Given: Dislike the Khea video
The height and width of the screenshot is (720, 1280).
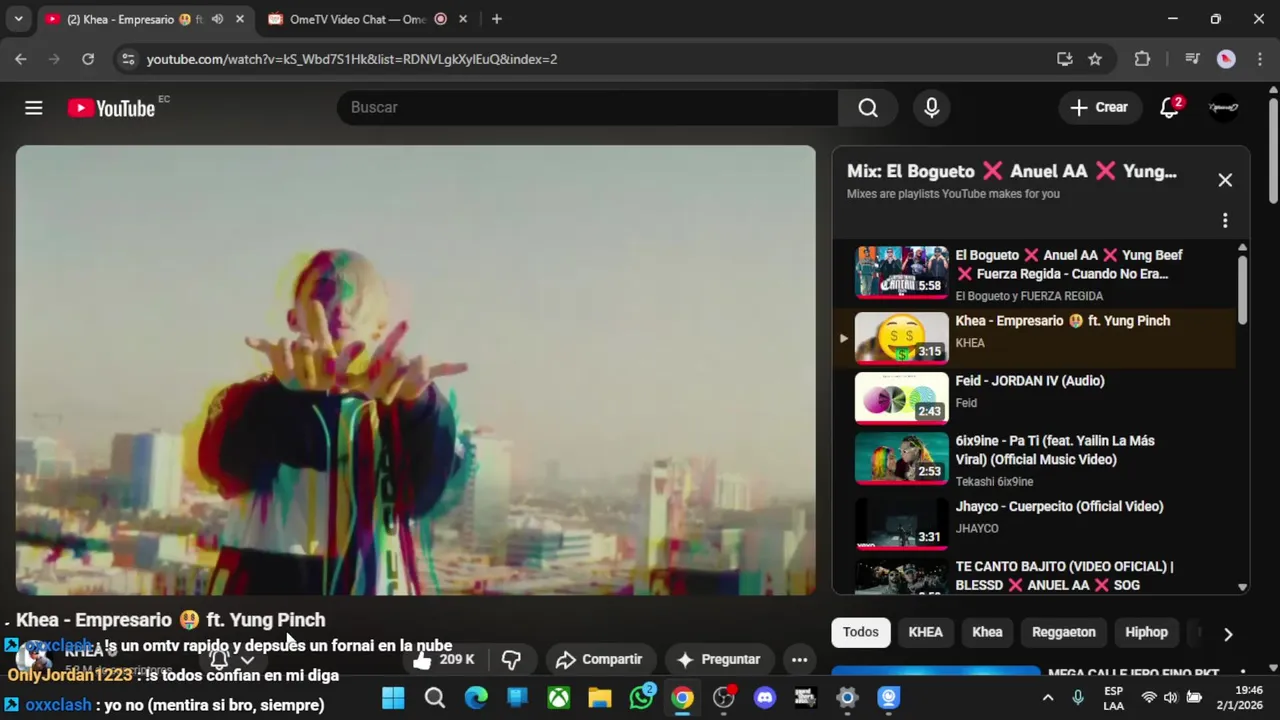Looking at the screenshot, I should [511, 659].
